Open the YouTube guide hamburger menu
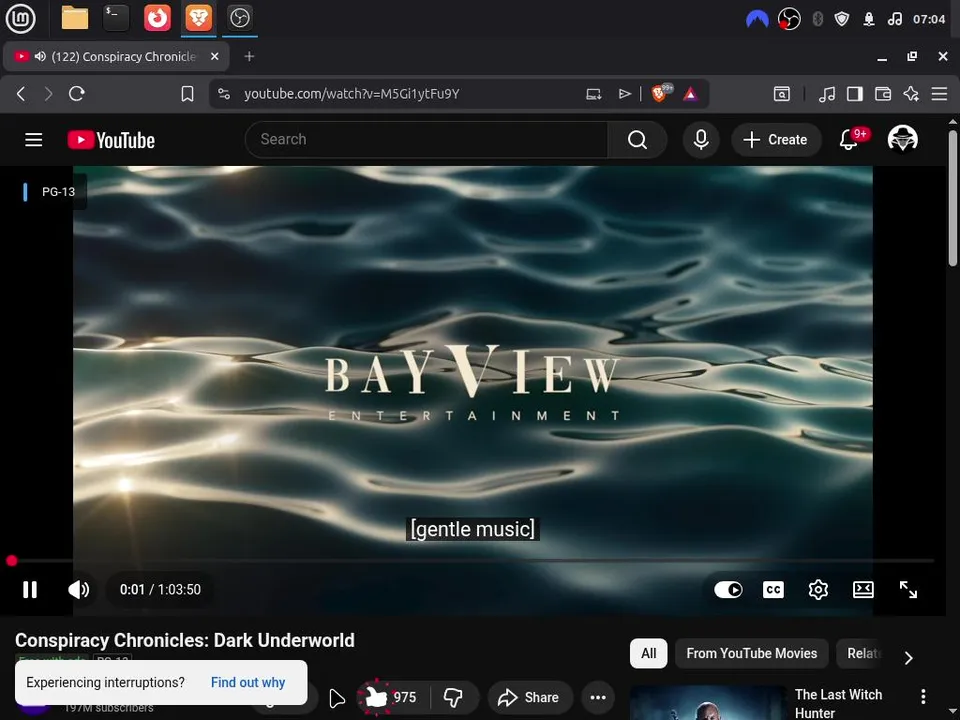The height and width of the screenshot is (720, 960). pyautogui.click(x=34, y=140)
